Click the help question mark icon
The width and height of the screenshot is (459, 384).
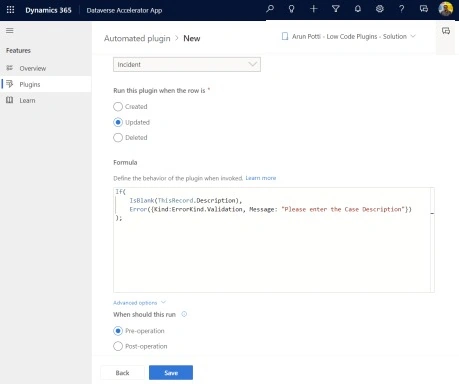click(x=402, y=9)
